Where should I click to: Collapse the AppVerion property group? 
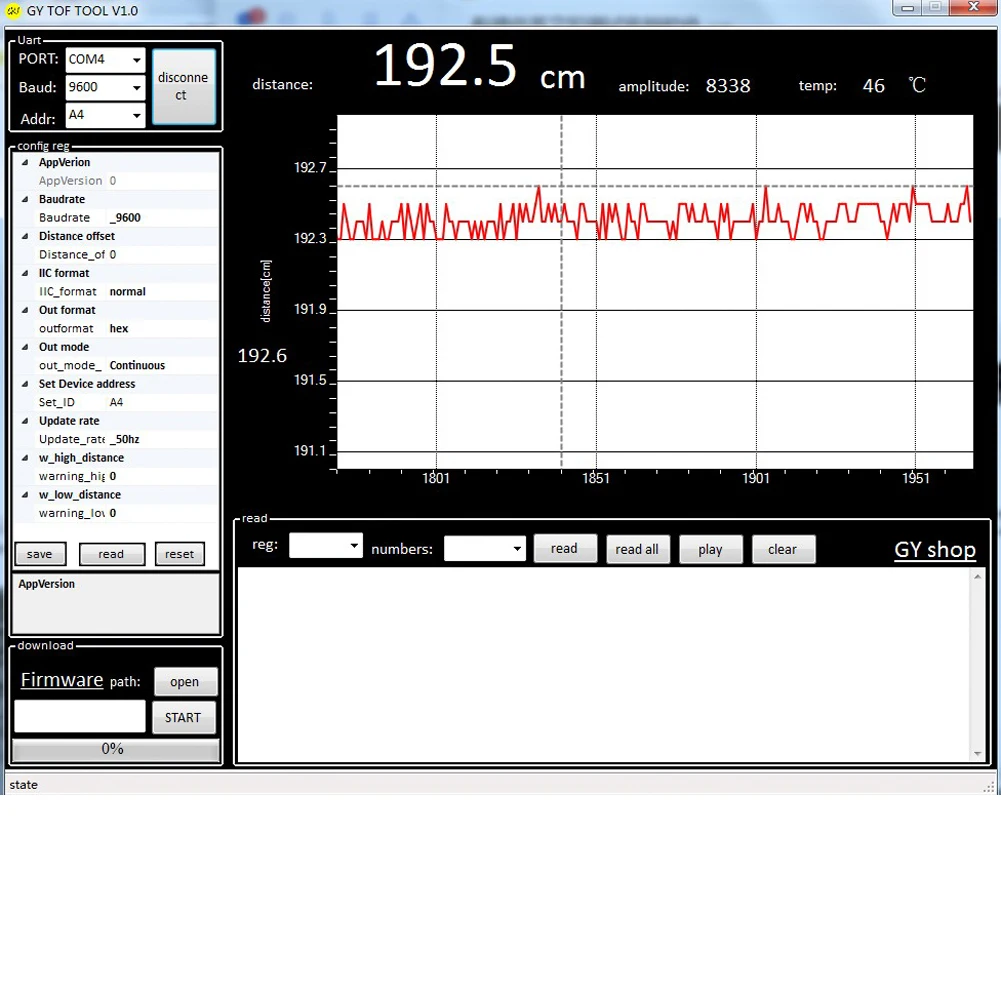point(25,162)
